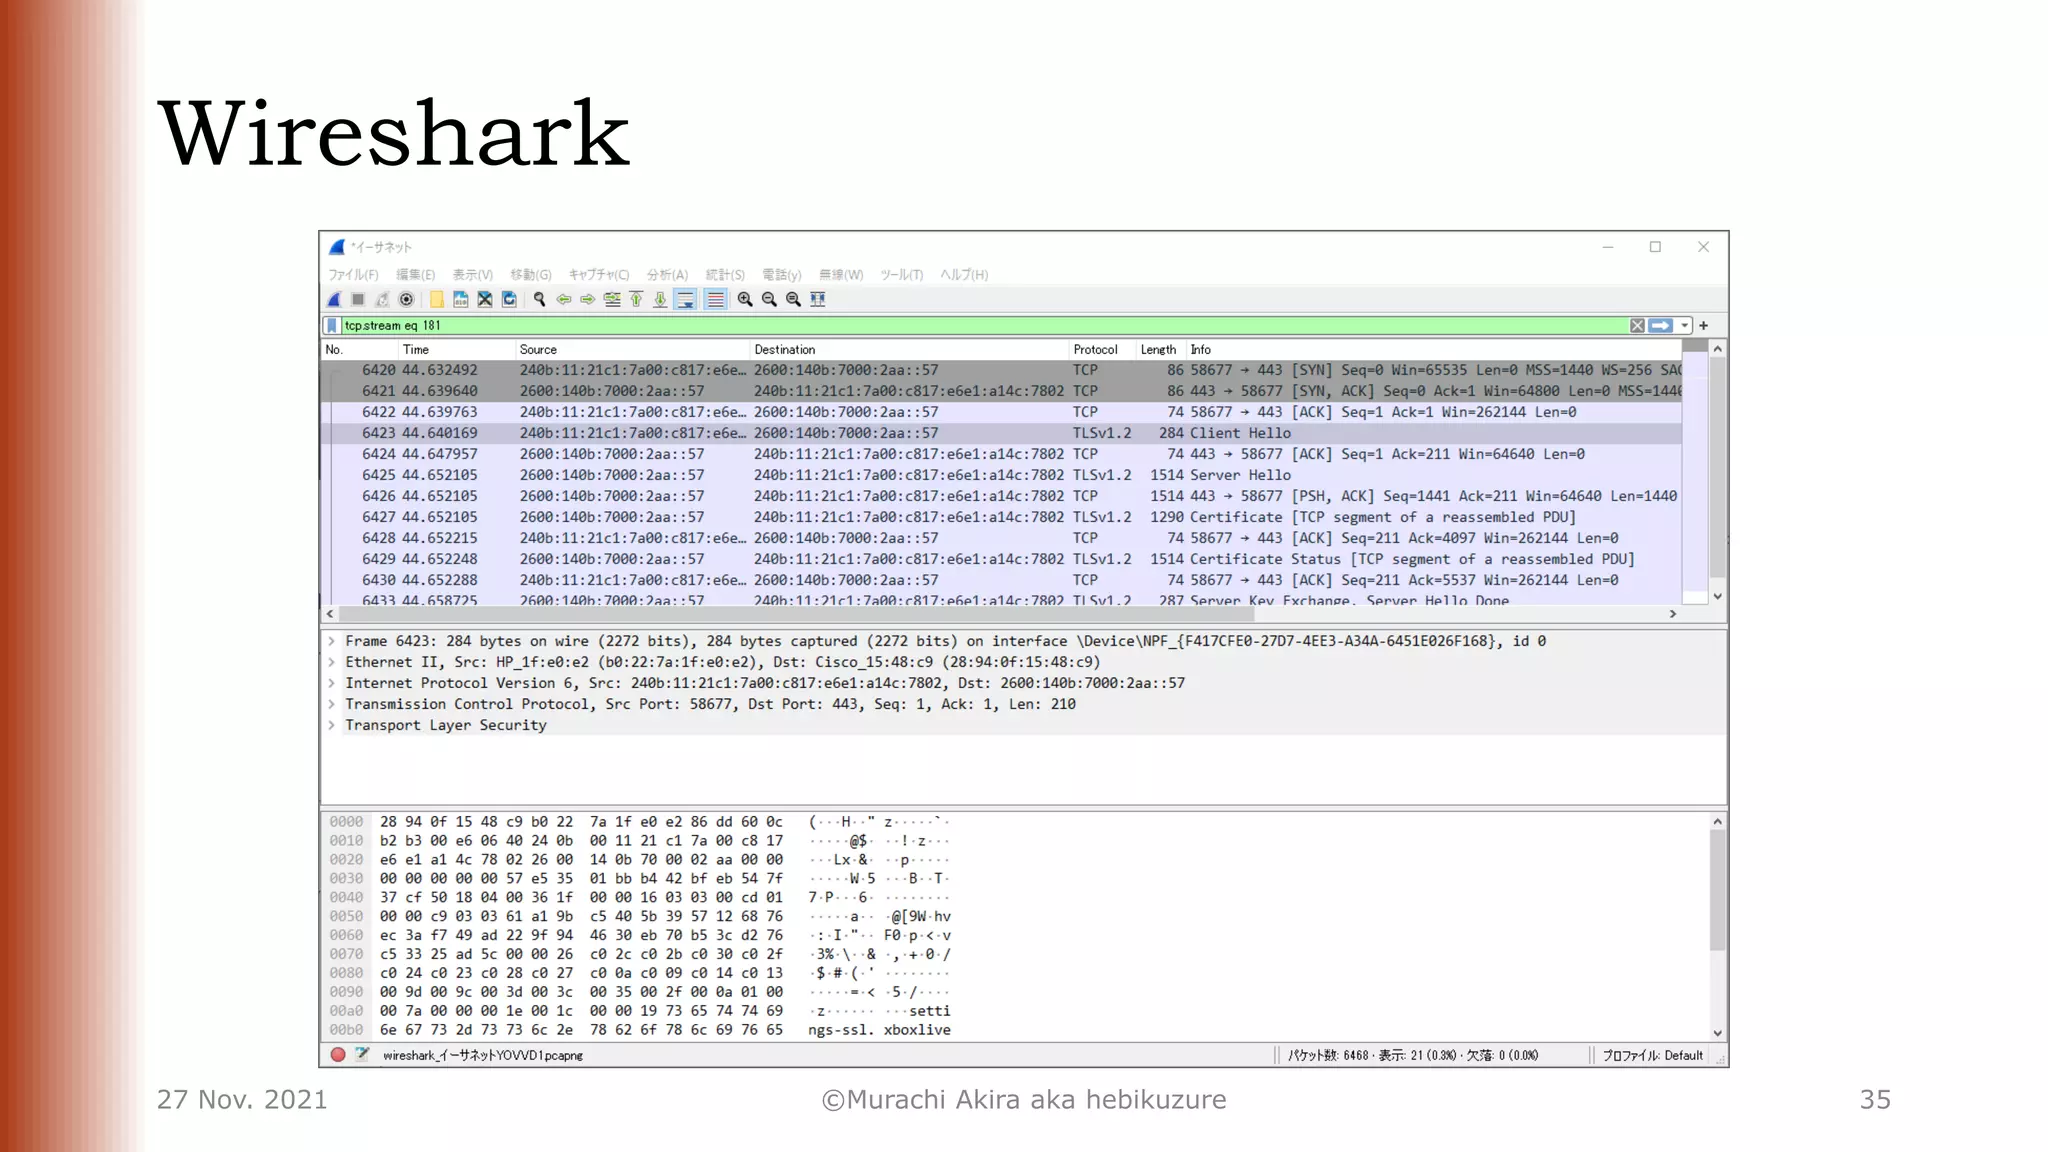The height and width of the screenshot is (1152, 2048).
Task: Click プロファイル: Default in status bar
Action: pos(1652,1055)
